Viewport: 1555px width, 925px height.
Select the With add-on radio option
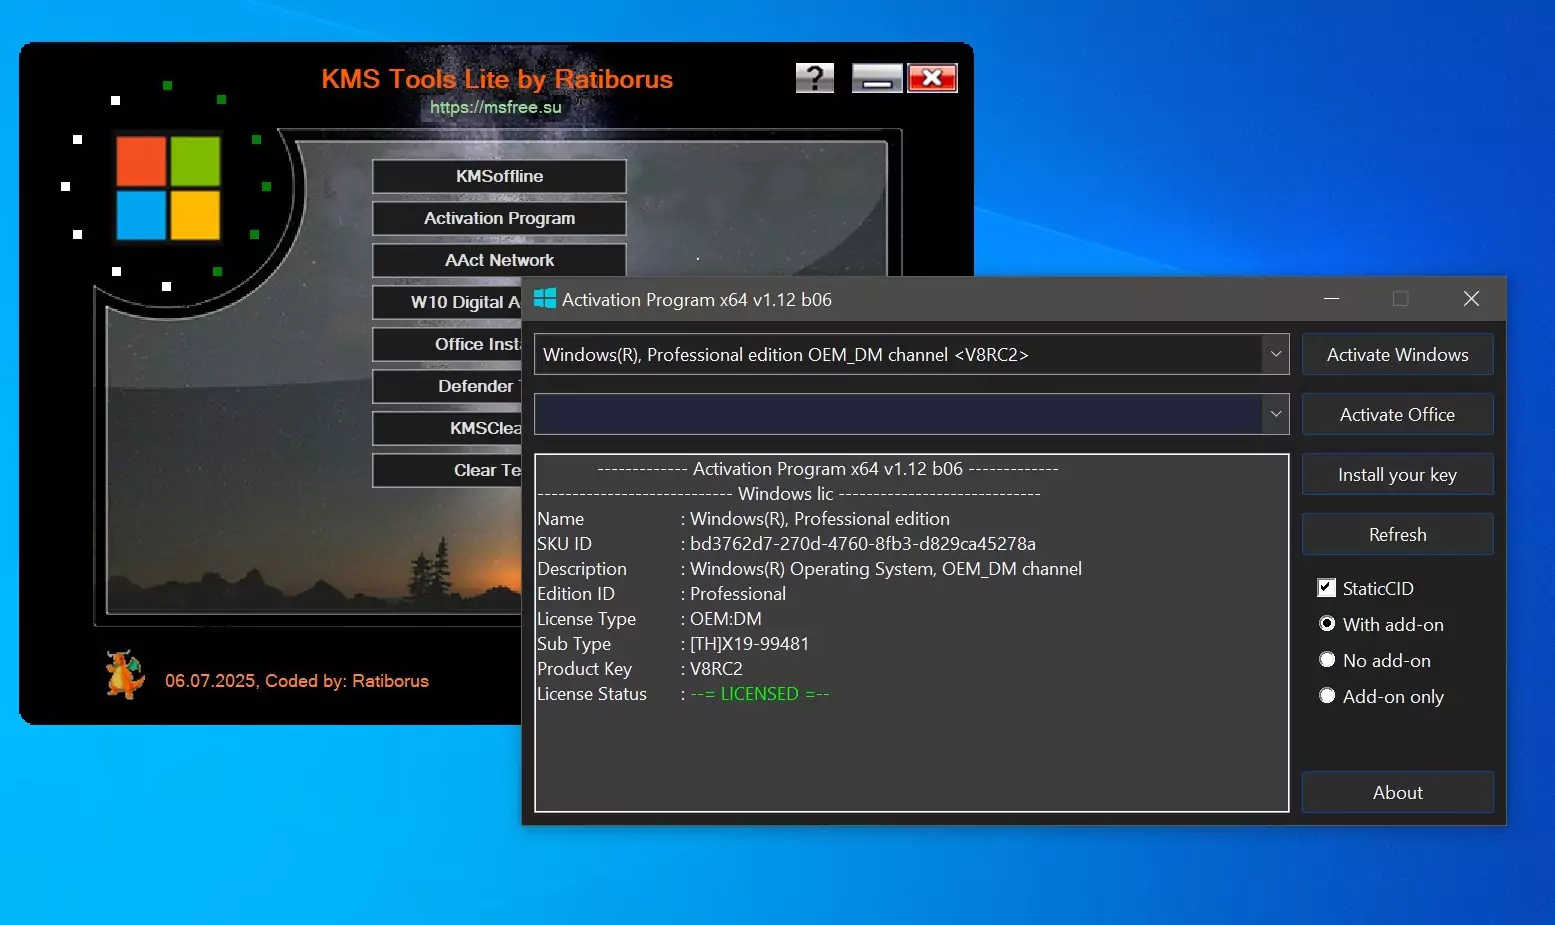pos(1327,624)
